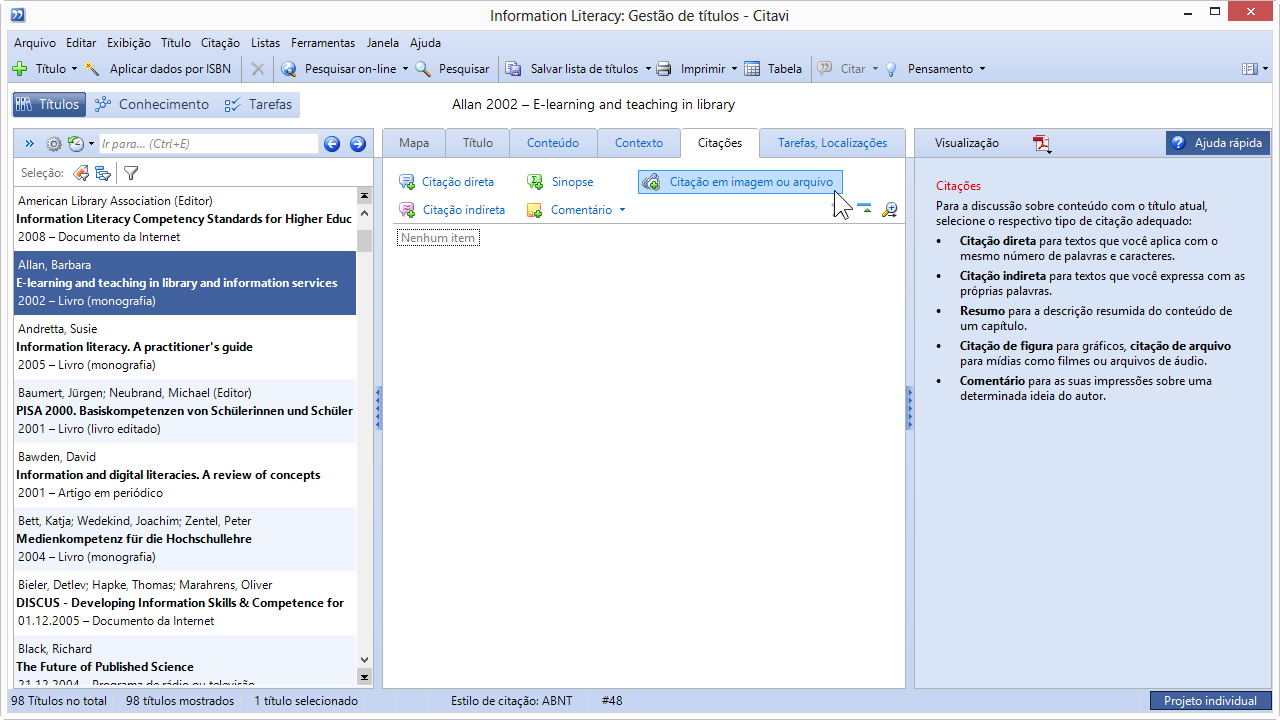Go back with the left arrow button

(333, 144)
